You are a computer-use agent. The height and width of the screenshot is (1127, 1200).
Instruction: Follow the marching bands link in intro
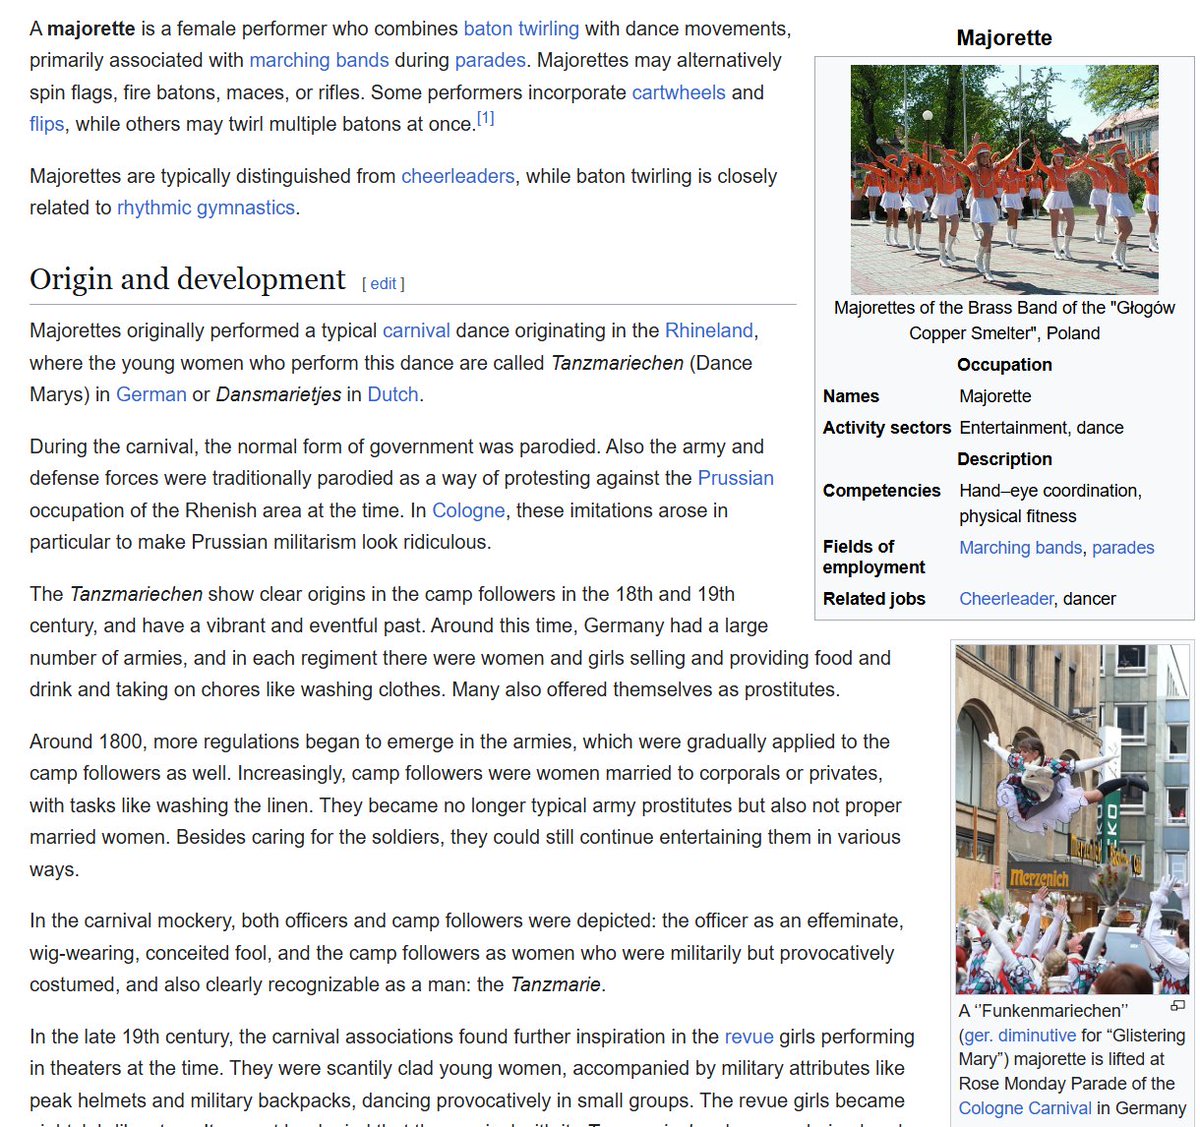point(319,60)
